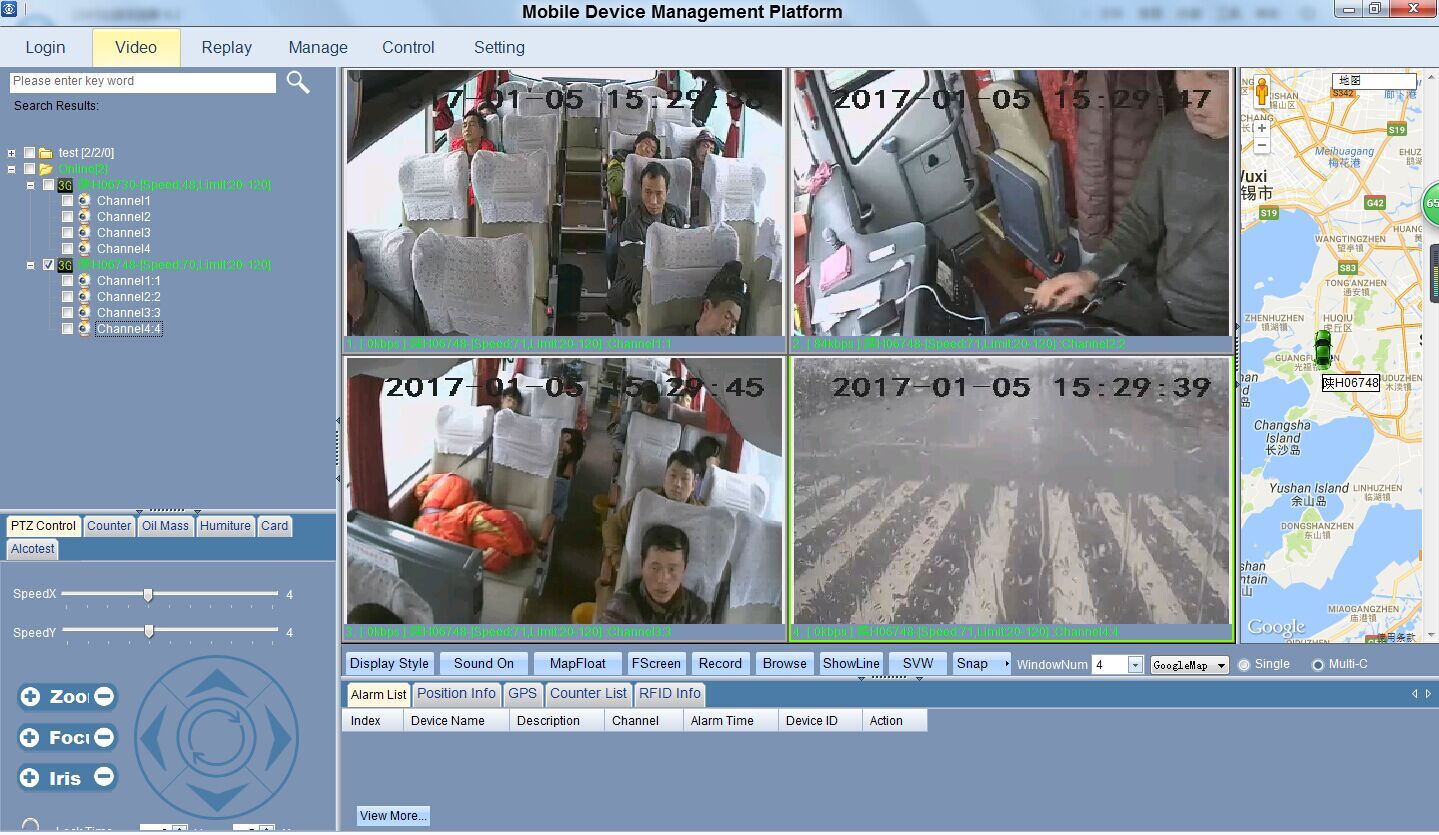
Task: Click the Record button
Action: (x=720, y=663)
